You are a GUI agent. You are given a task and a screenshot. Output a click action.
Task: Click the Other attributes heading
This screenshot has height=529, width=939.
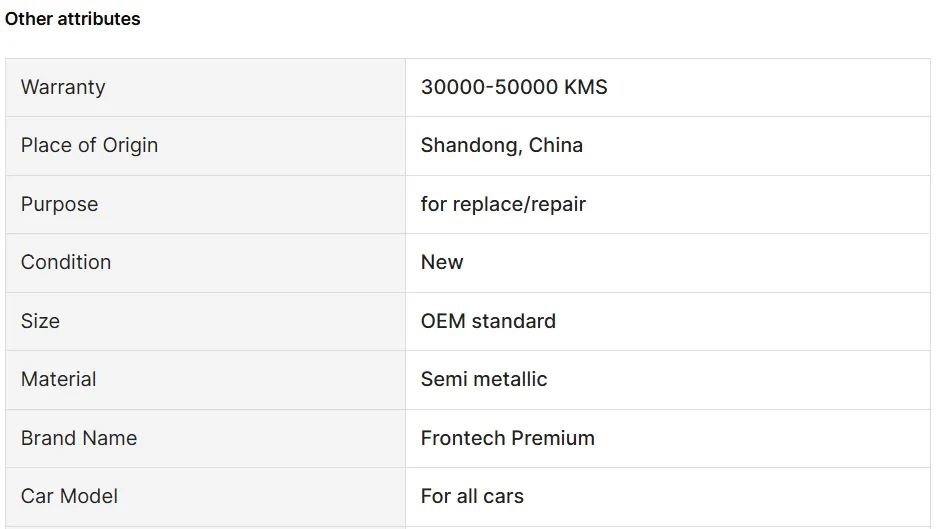coord(72,19)
